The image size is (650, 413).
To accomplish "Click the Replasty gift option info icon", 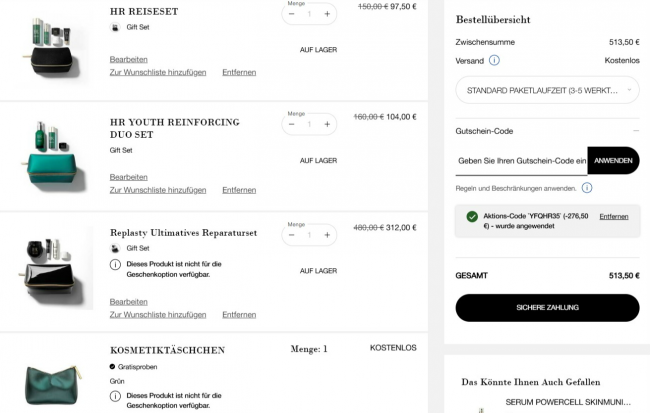I will click(x=115, y=265).
